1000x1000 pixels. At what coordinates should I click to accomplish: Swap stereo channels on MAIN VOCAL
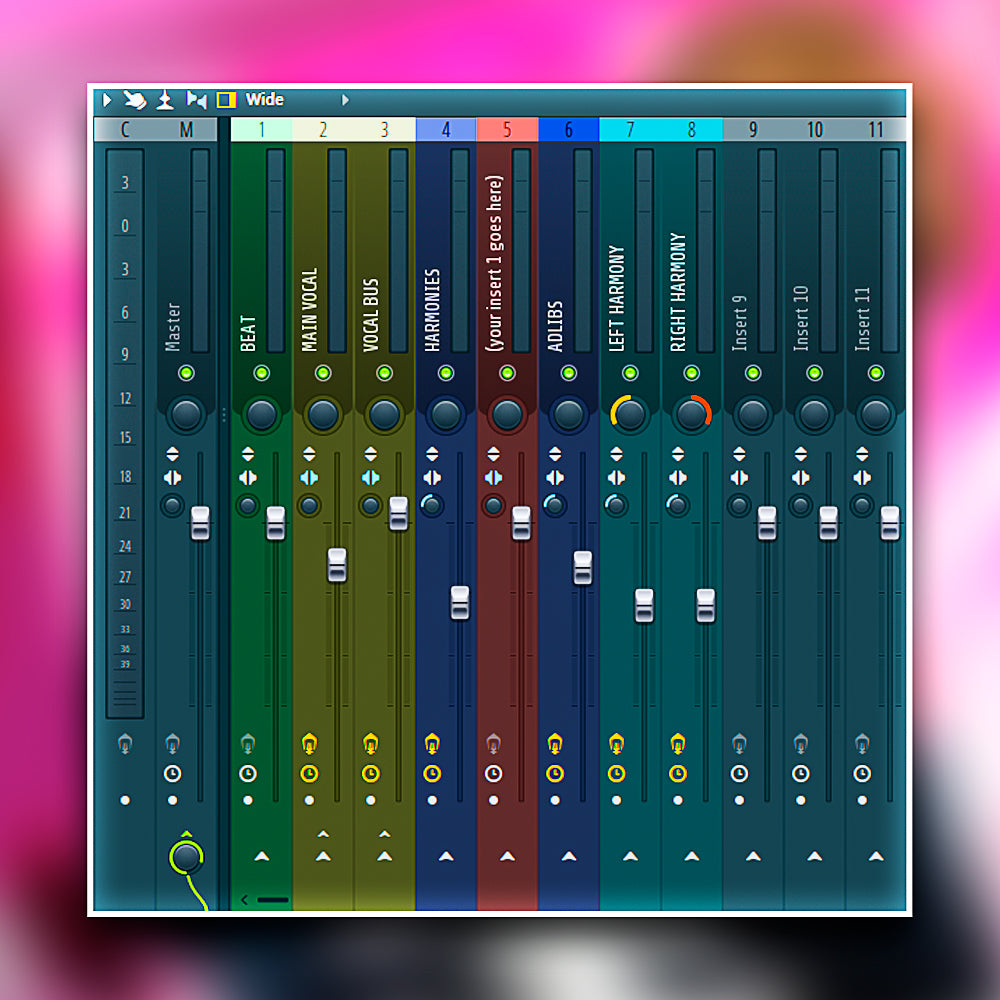[x=309, y=478]
